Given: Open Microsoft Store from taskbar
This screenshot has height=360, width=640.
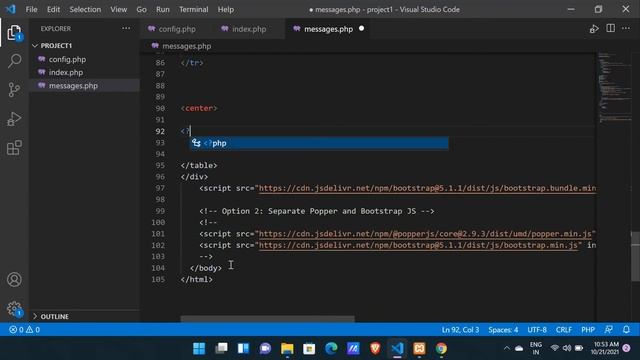Looking at the screenshot, I should (309, 349).
